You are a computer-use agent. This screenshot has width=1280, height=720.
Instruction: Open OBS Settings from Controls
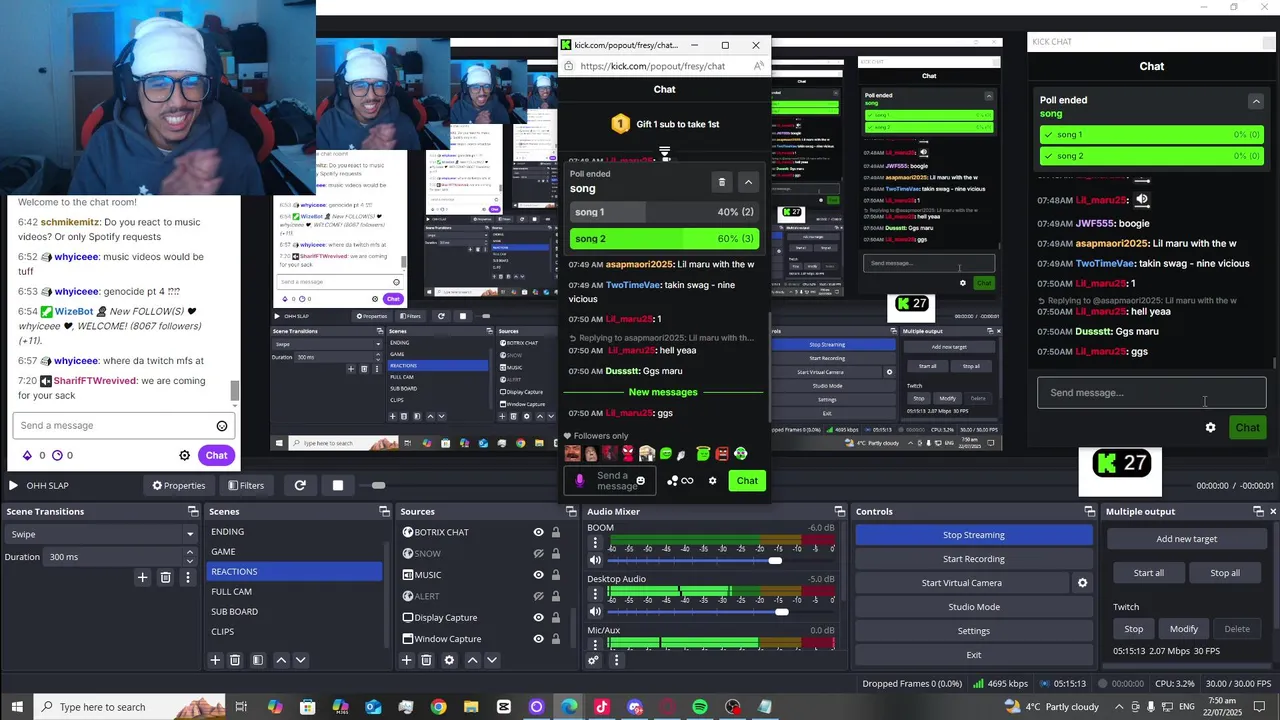click(974, 631)
